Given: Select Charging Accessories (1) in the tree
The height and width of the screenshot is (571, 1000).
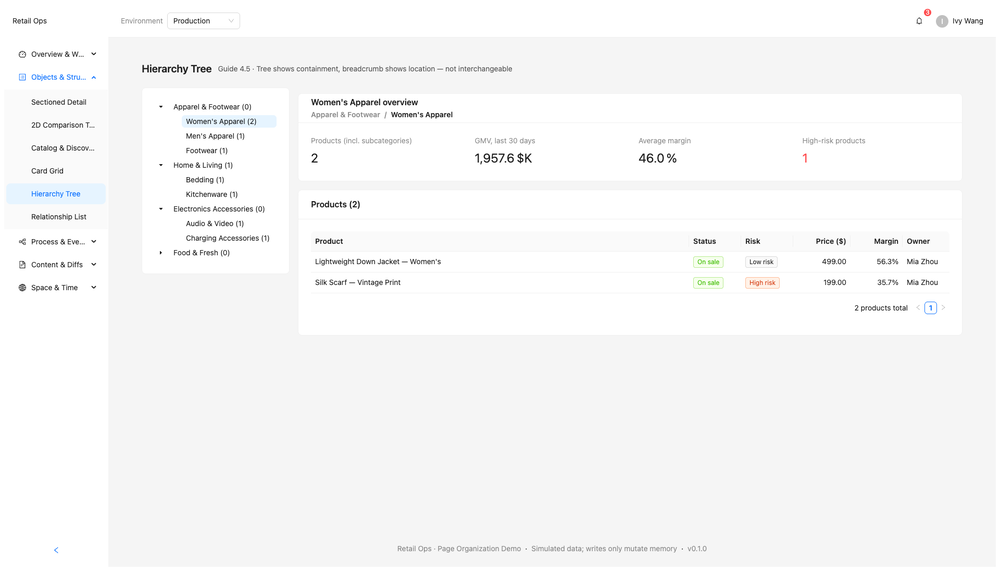Looking at the screenshot, I should 228,239.
